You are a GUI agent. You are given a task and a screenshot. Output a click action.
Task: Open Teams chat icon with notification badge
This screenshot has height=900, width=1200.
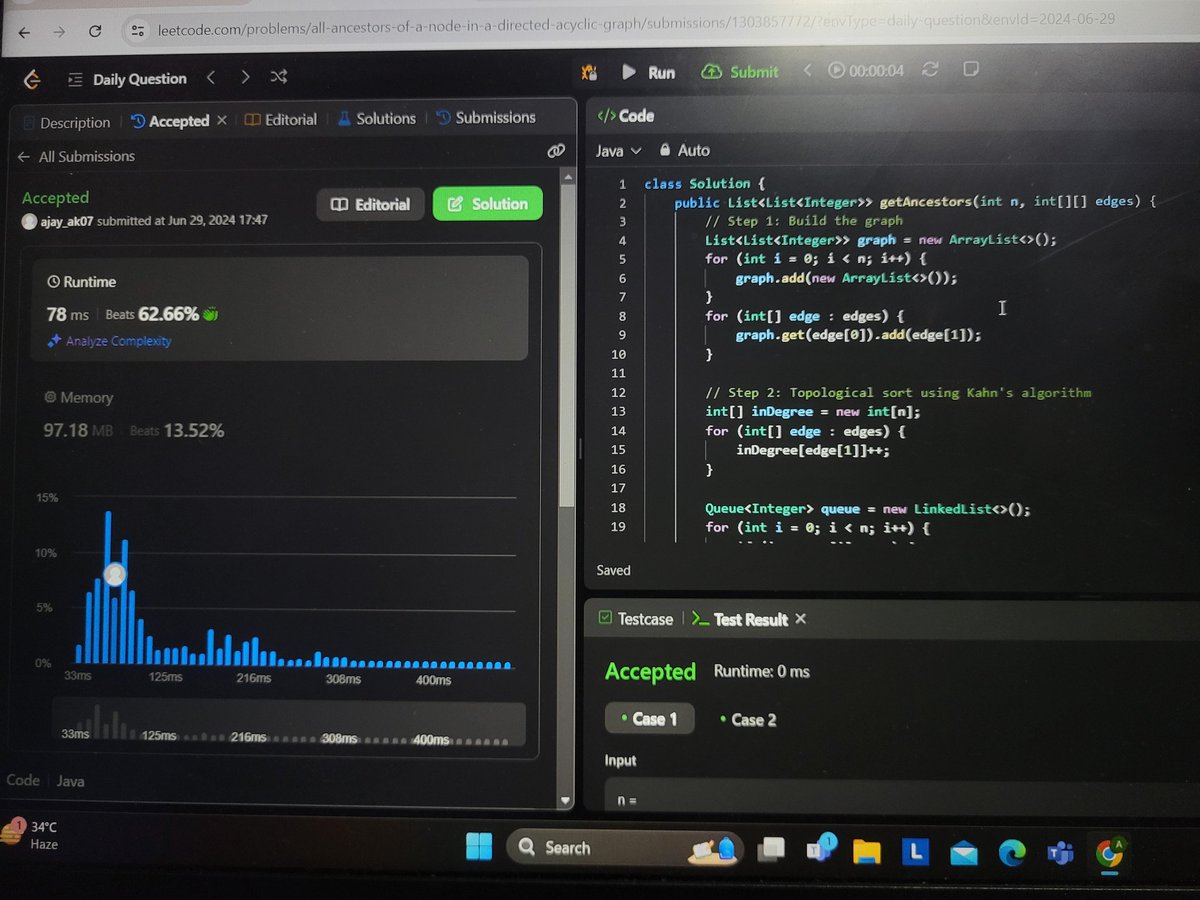[820, 850]
